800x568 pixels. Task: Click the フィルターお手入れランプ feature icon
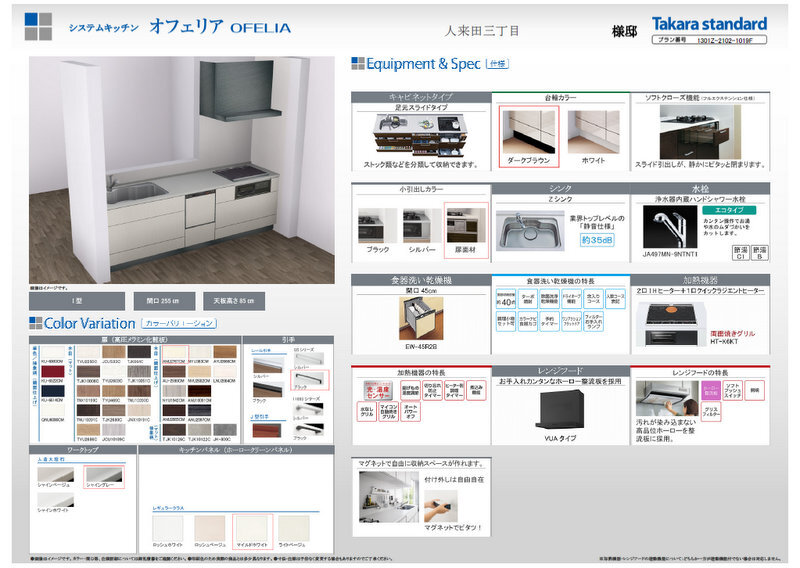[x=593, y=322]
